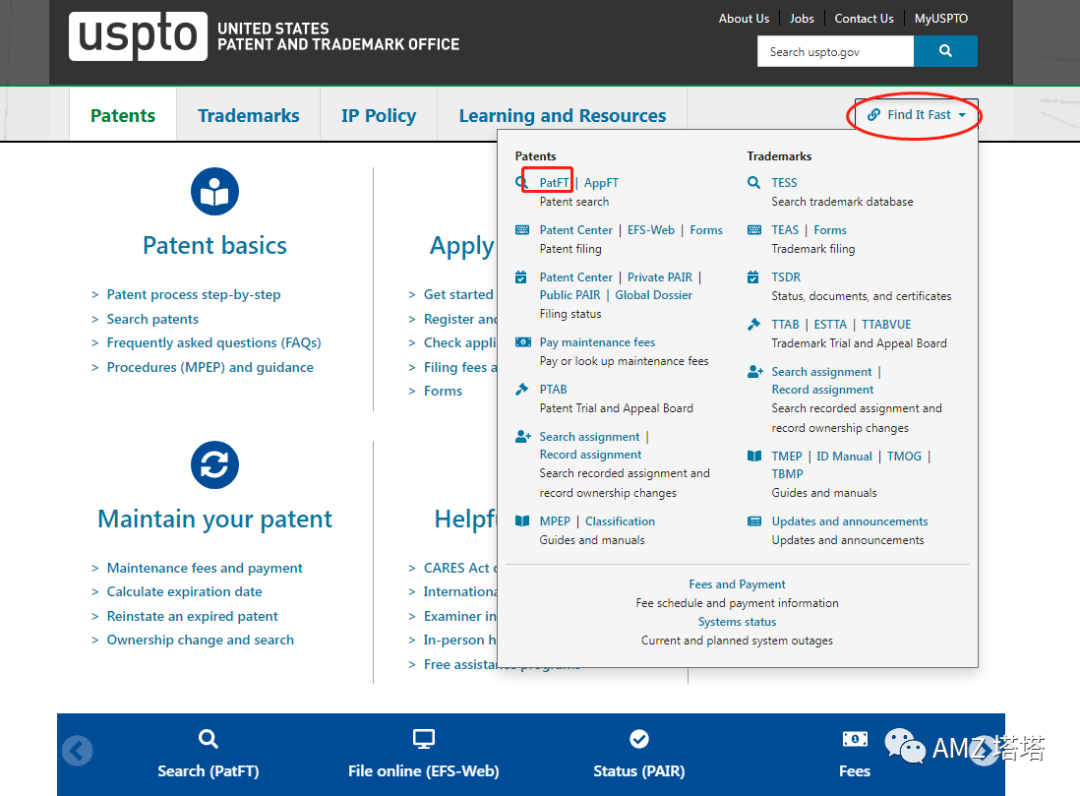Open Learning and Resources tab
This screenshot has height=796, width=1080.
(x=563, y=116)
